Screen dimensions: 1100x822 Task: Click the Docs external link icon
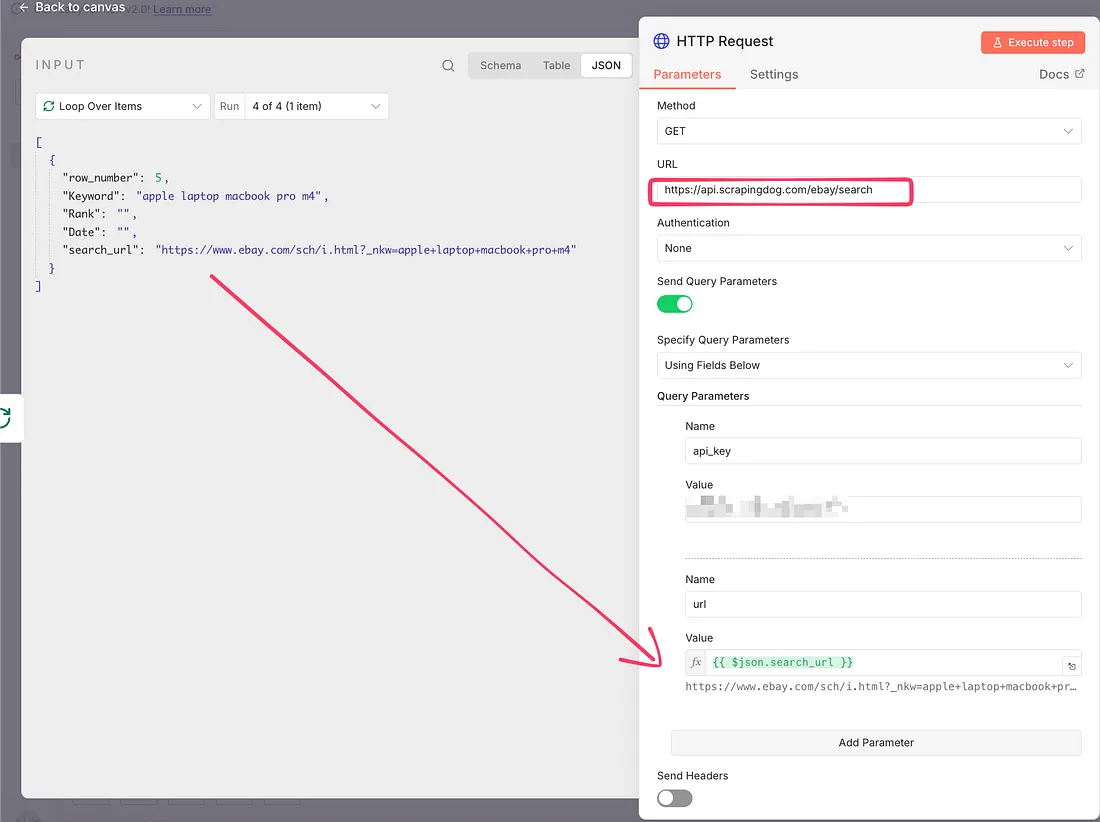(1079, 74)
